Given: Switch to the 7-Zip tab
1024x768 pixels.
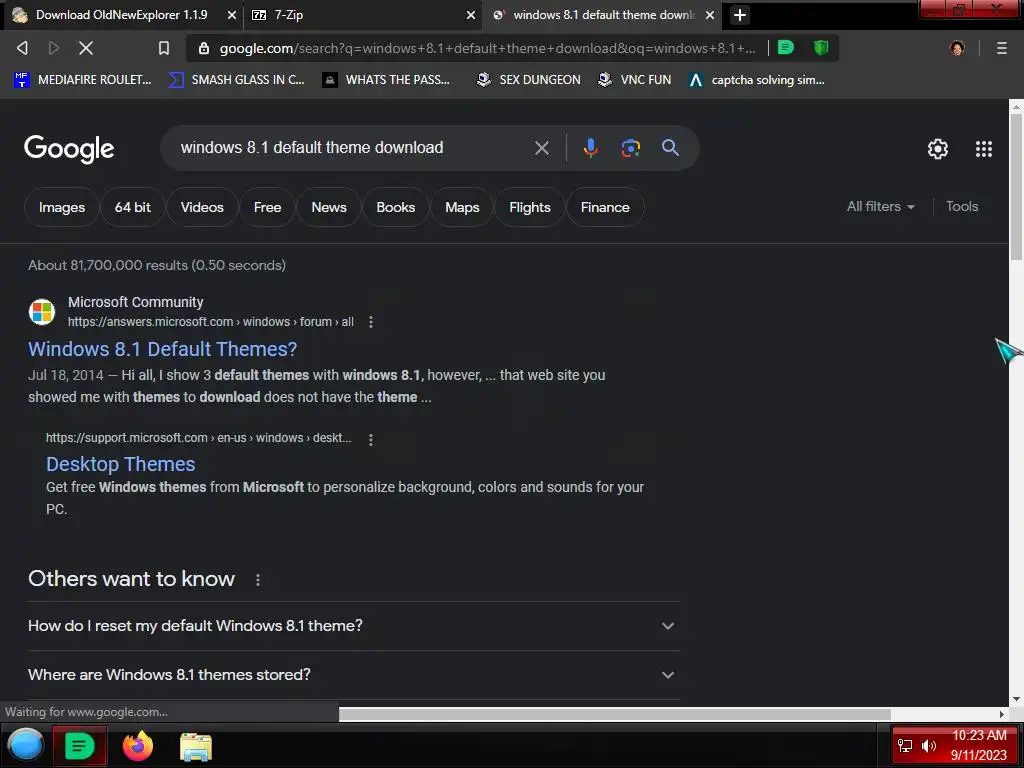Looking at the screenshot, I should (x=362, y=15).
